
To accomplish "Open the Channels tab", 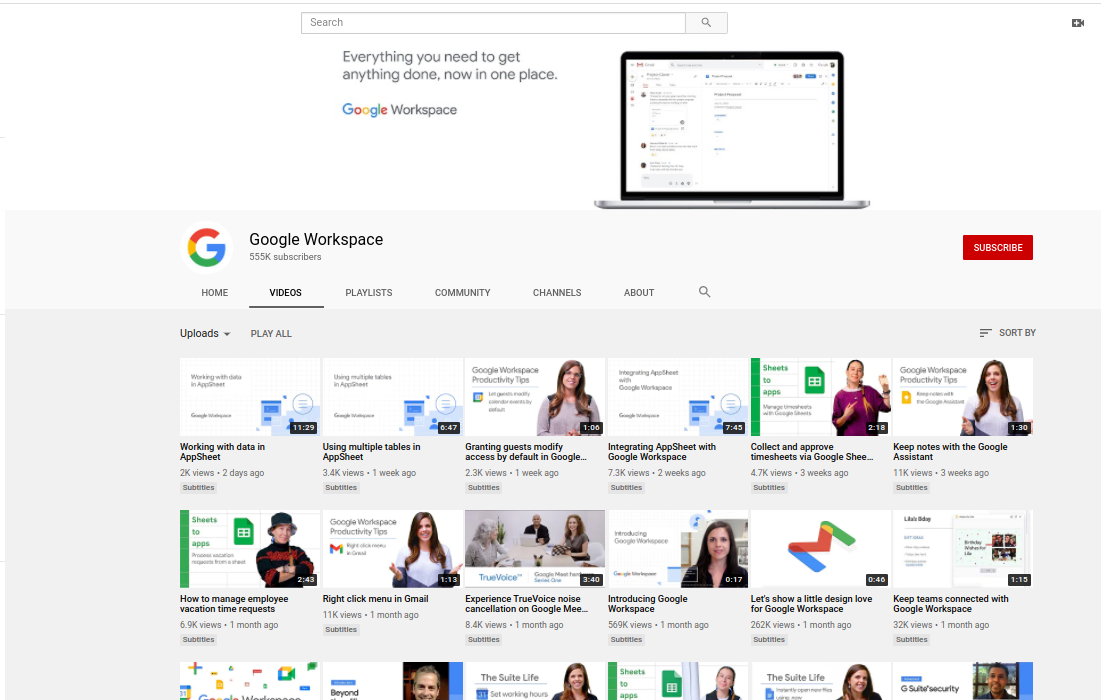I will (557, 293).
